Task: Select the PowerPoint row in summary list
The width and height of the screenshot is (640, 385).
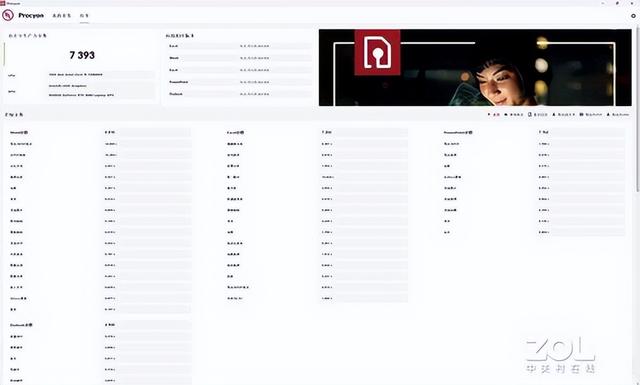Action: tap(240, 82)
